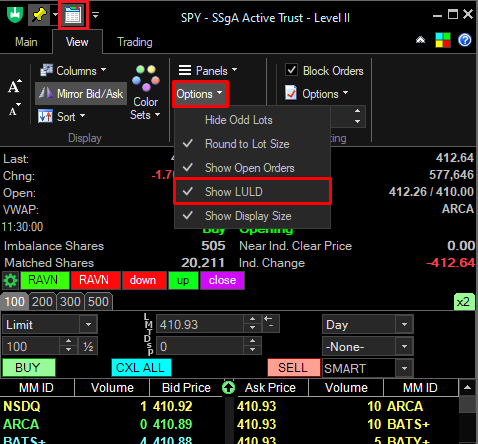478x444 pixels.
Task: Select the 100 share size tab
Action: [x=15, y=302]
